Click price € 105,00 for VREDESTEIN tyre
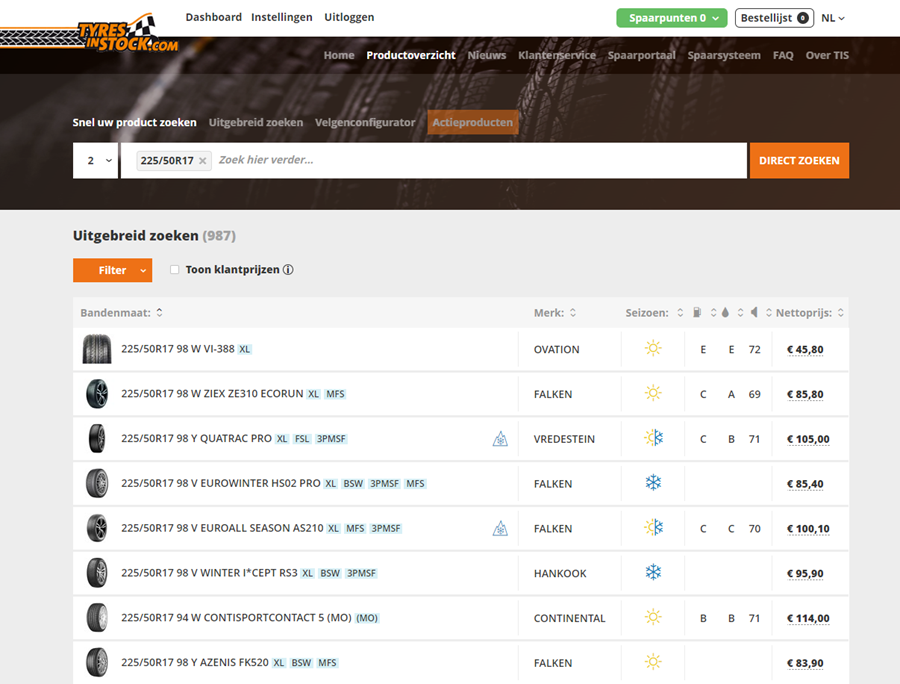Viewport: 900px width, 684px height. coord(808,439)
